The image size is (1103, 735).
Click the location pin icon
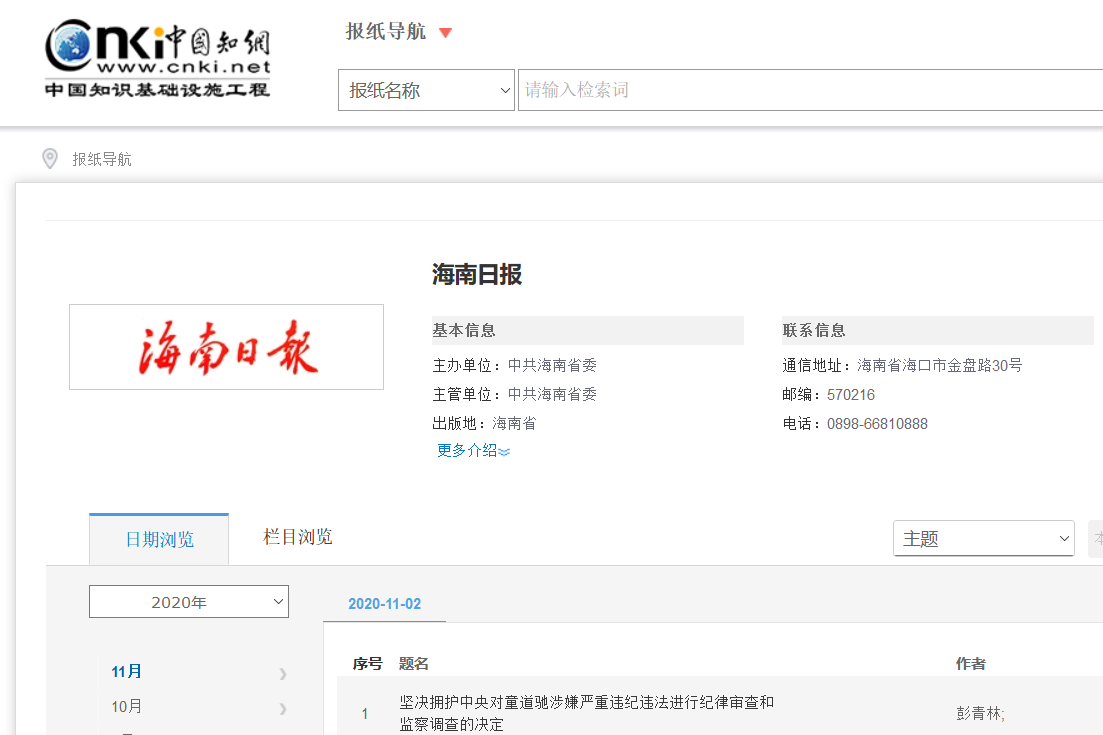50,159
